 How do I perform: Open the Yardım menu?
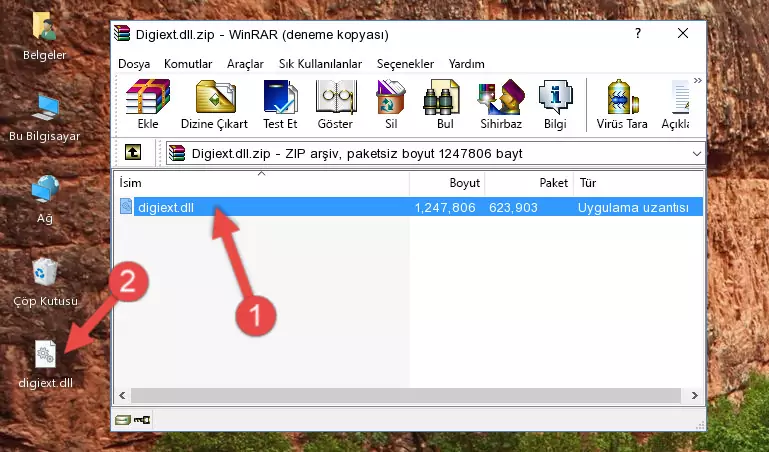coord(466,64)
